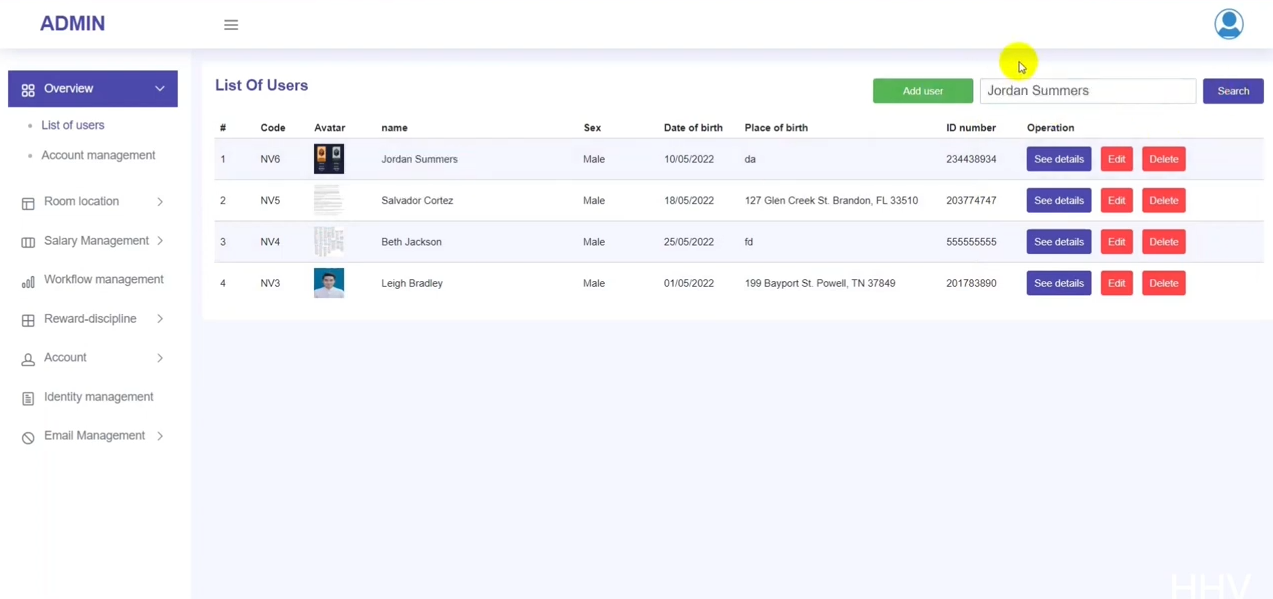Click the Email Management icon
Screen dimensions: 1273x599
(x=28, y=437)
